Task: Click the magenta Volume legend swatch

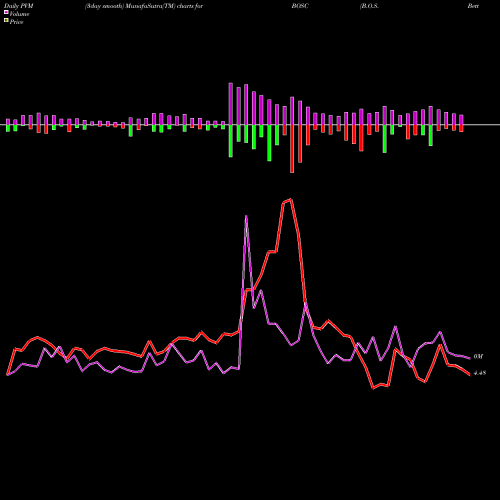Action: 6,12
